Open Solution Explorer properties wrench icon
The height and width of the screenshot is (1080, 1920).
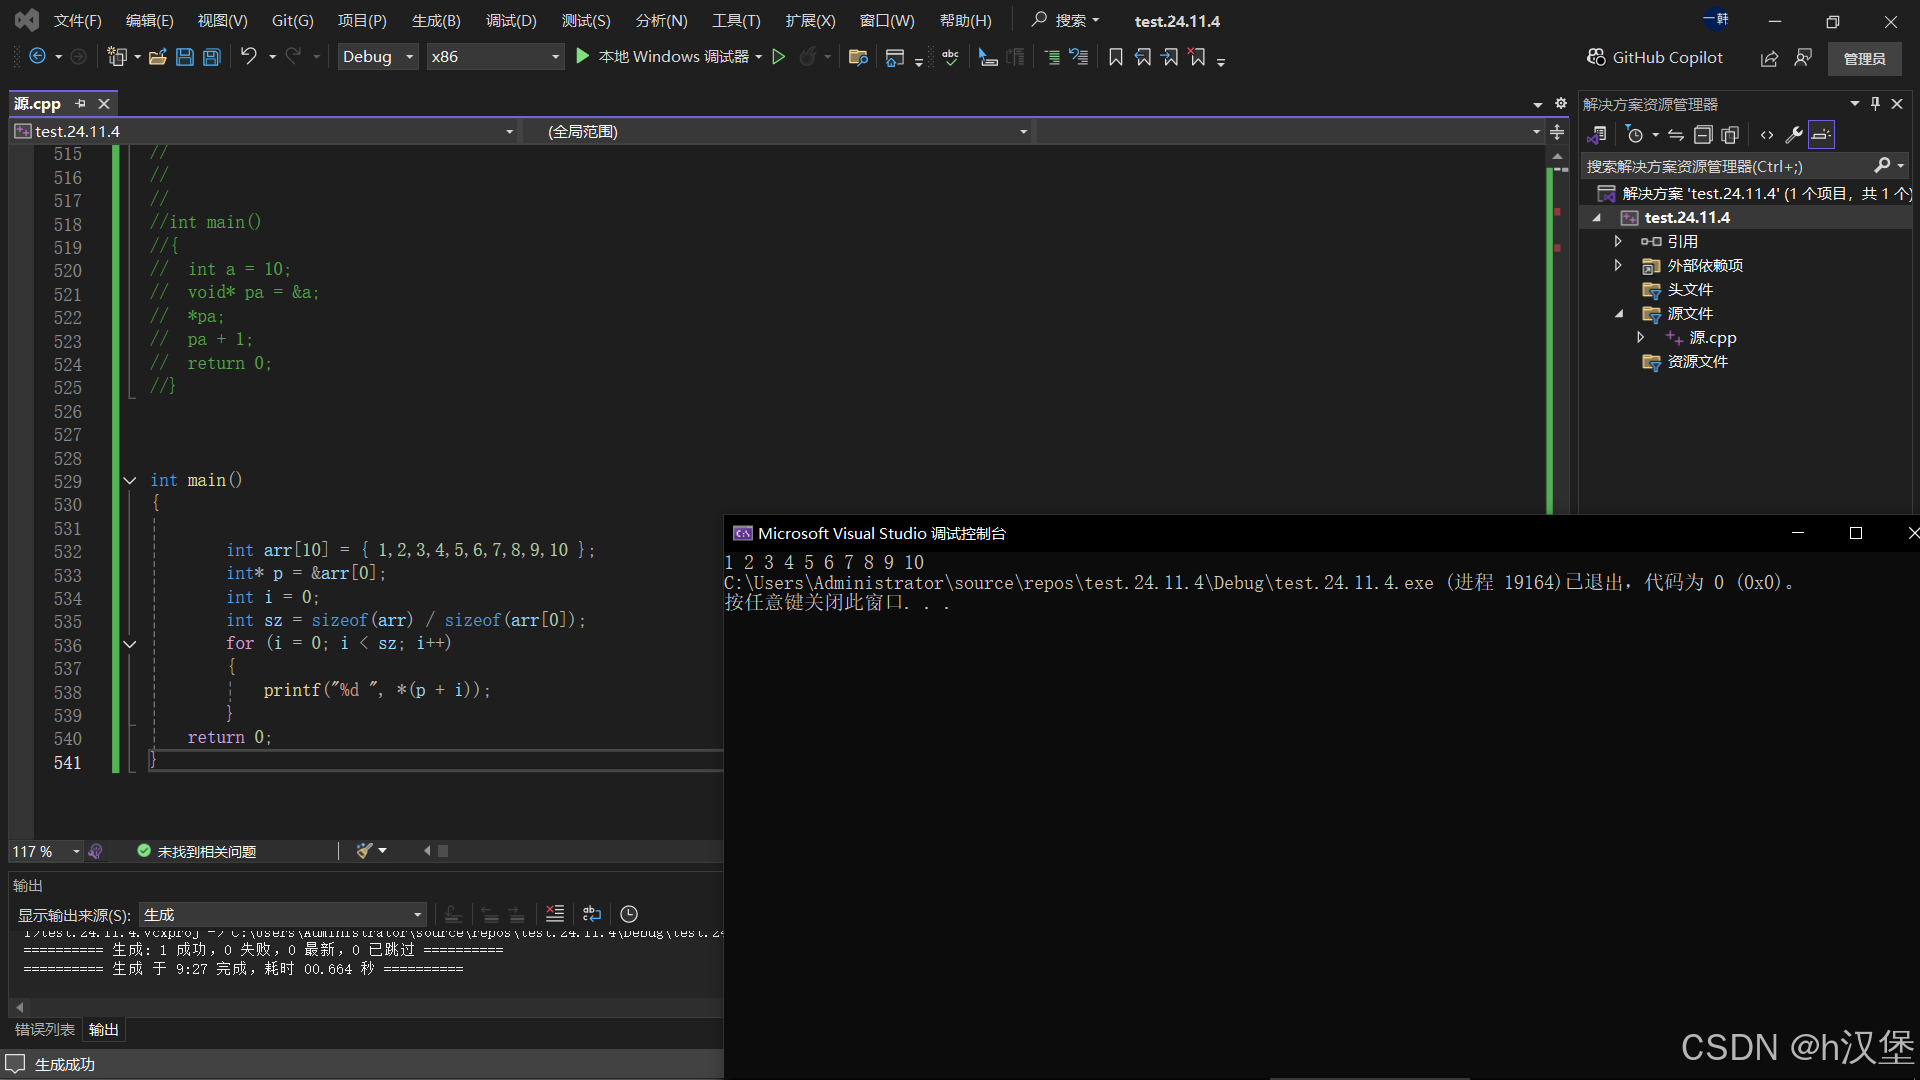tap(1793, 135)
